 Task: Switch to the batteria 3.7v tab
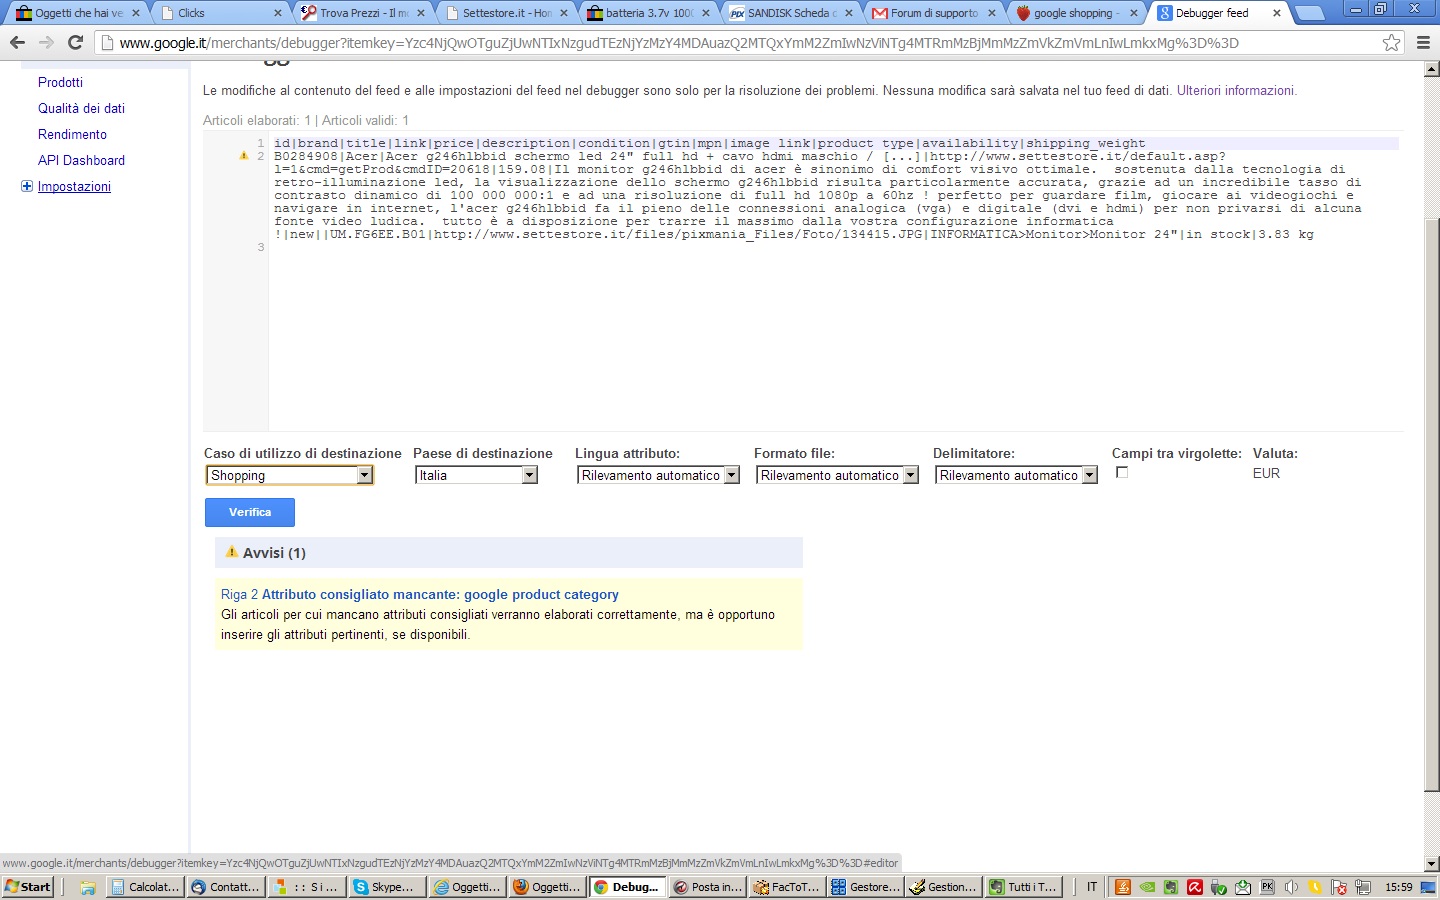pyautogui.click(x=649, y=13)
